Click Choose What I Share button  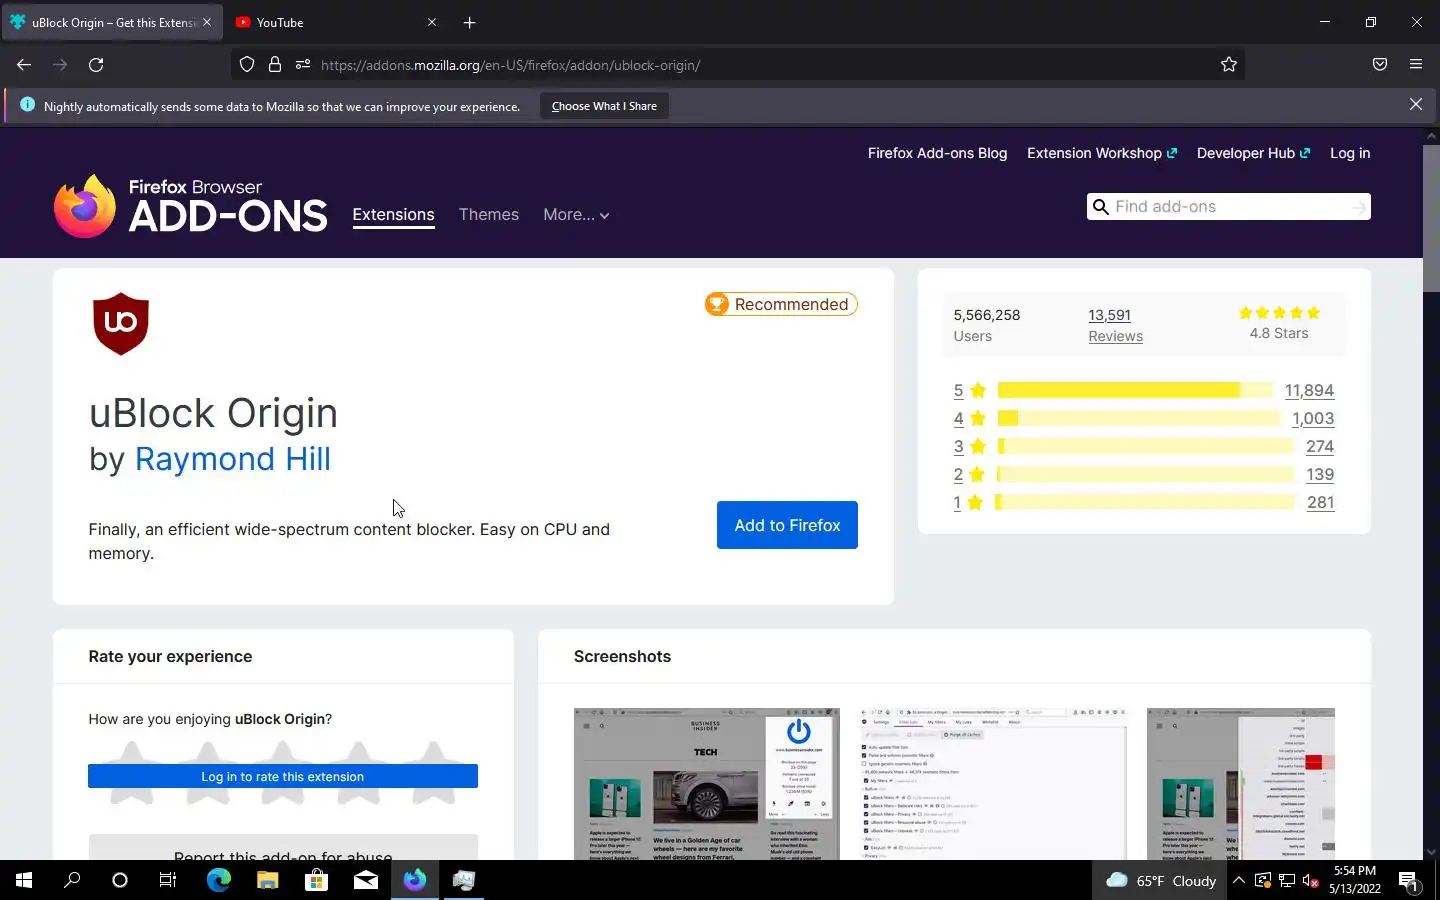click(x=604, y=106)
